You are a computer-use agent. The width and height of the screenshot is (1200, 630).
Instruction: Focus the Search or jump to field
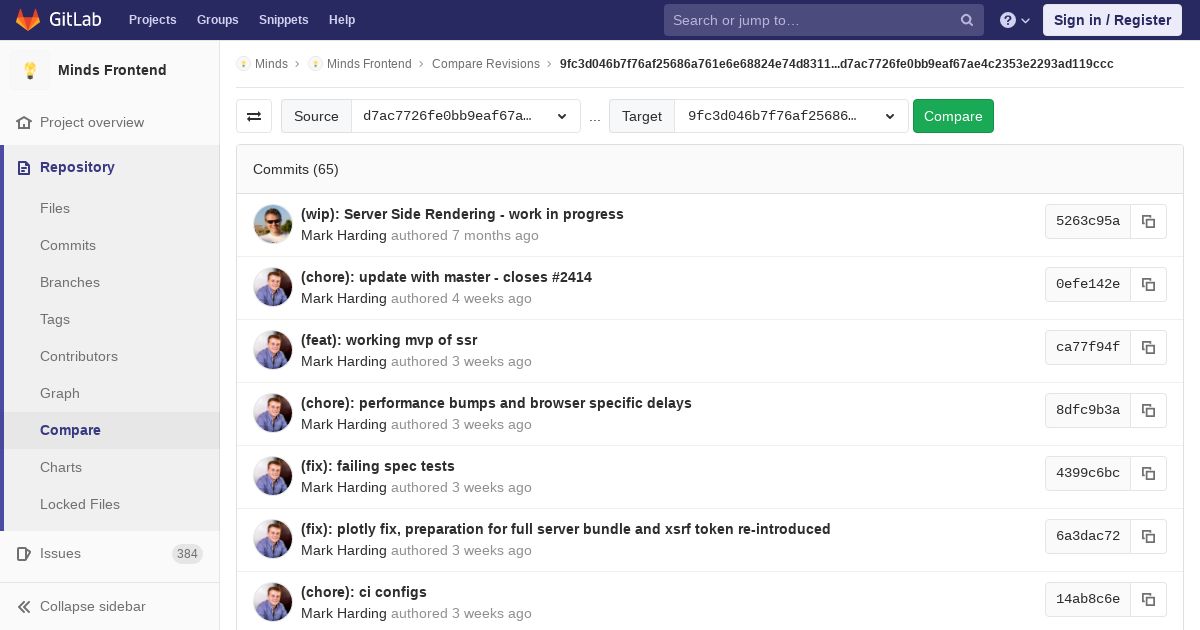(810, 20)
